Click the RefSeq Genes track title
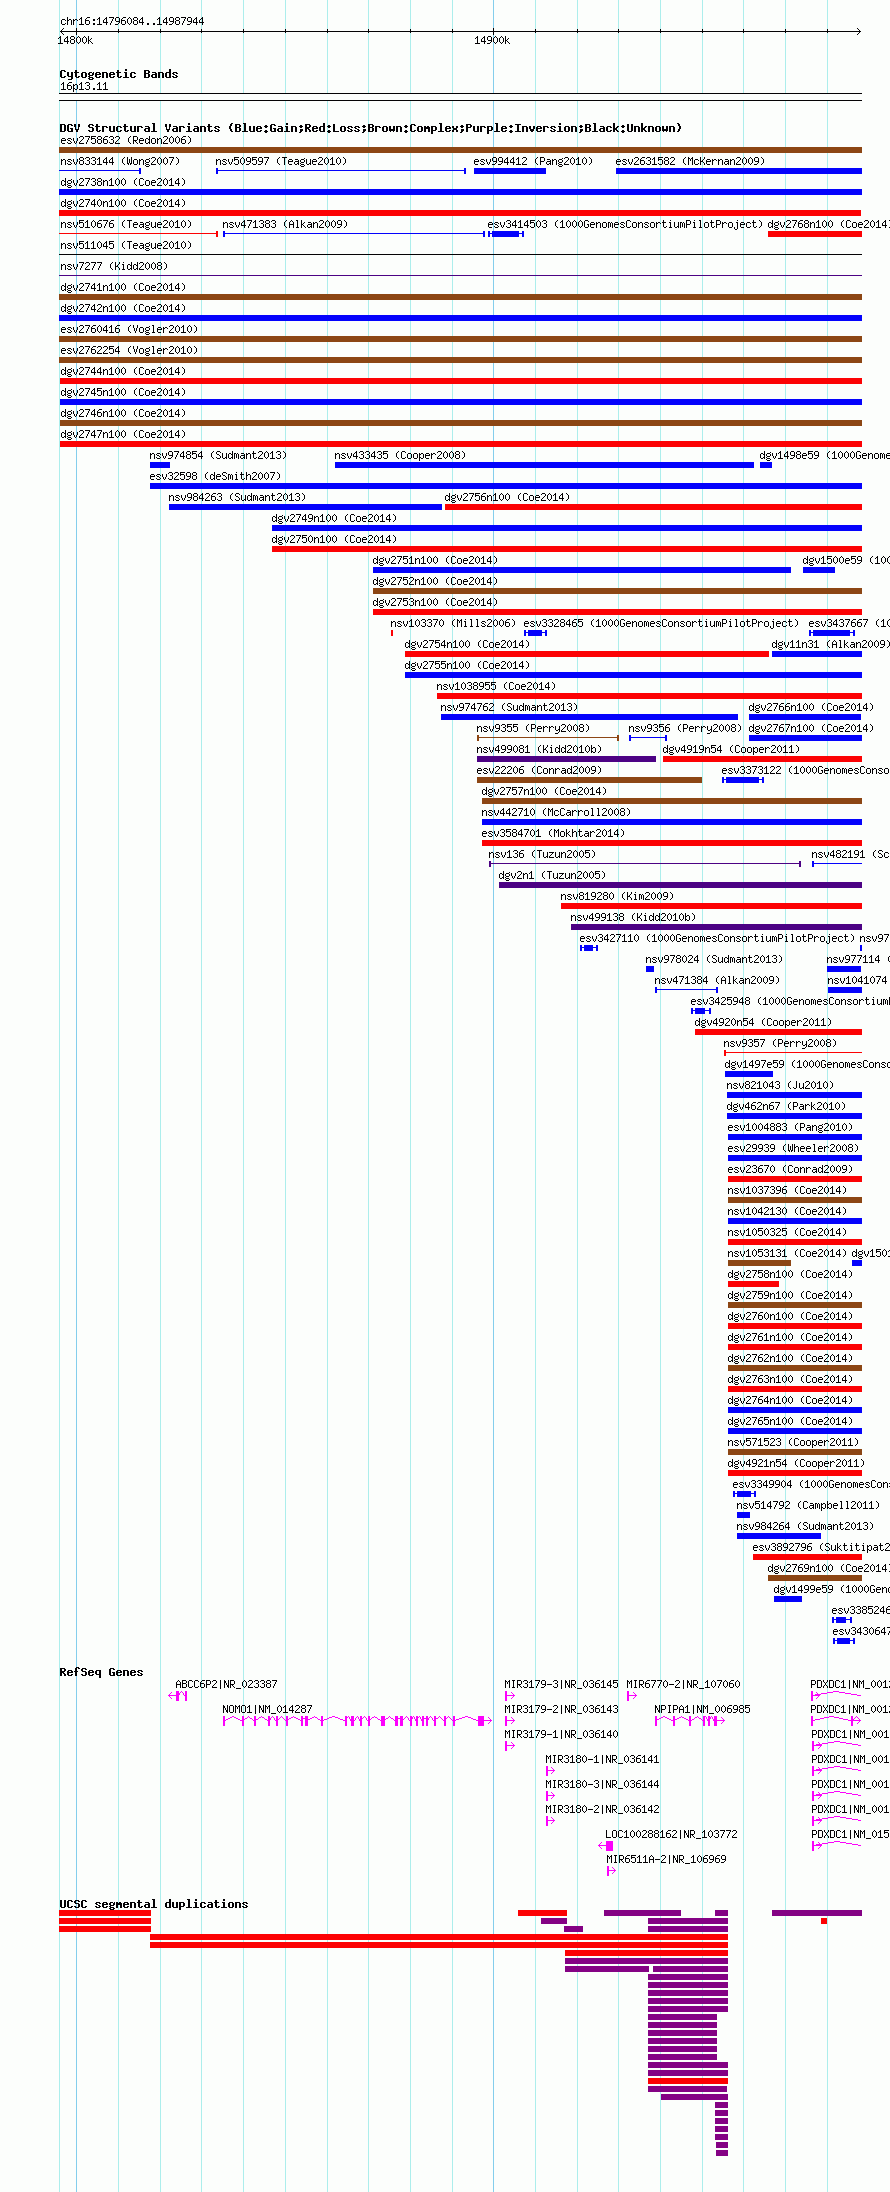 point(101,1672)
